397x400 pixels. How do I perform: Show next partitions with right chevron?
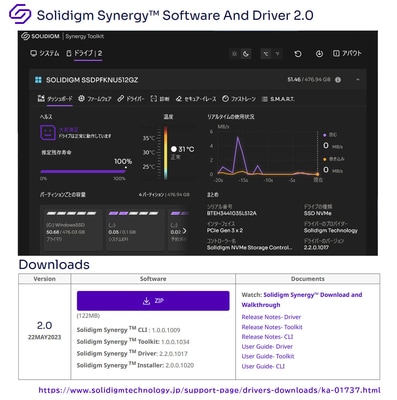pyautogui.click(x=185, y=231)
